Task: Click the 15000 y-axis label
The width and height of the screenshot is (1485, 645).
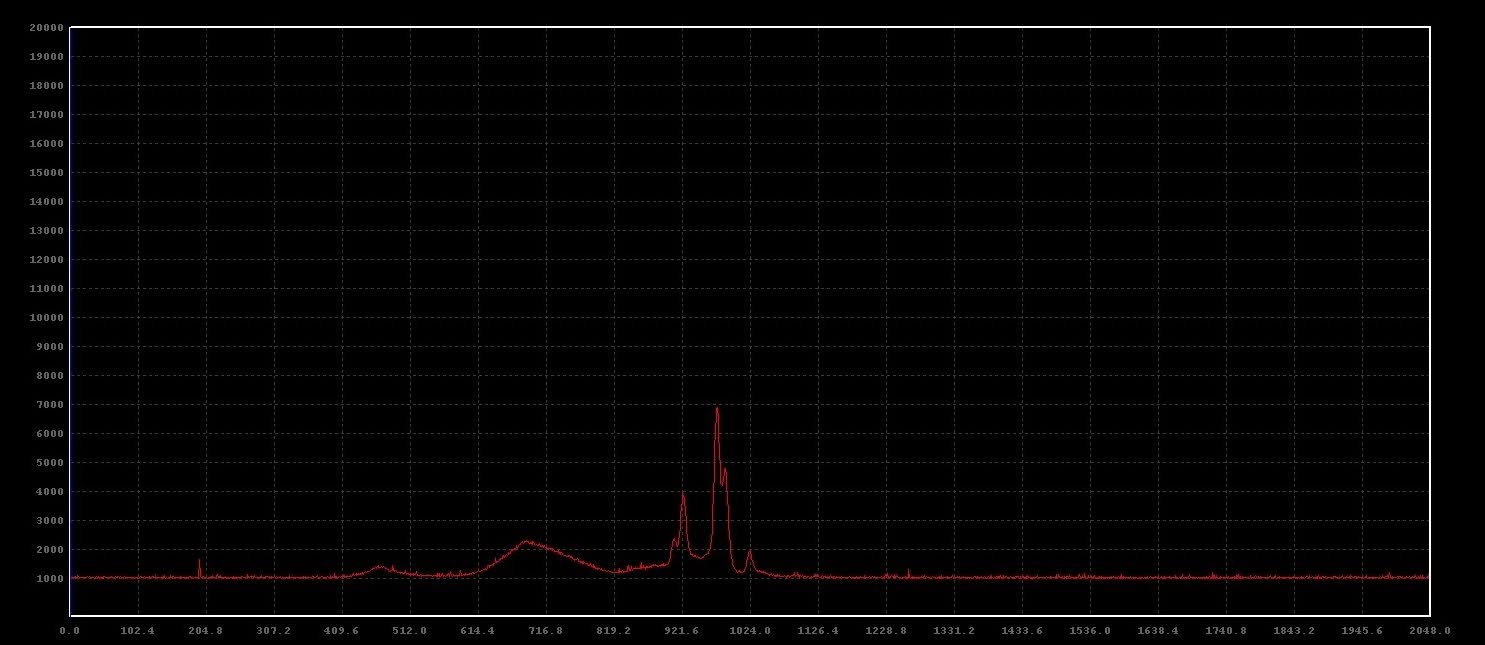Action: point(47,173)
